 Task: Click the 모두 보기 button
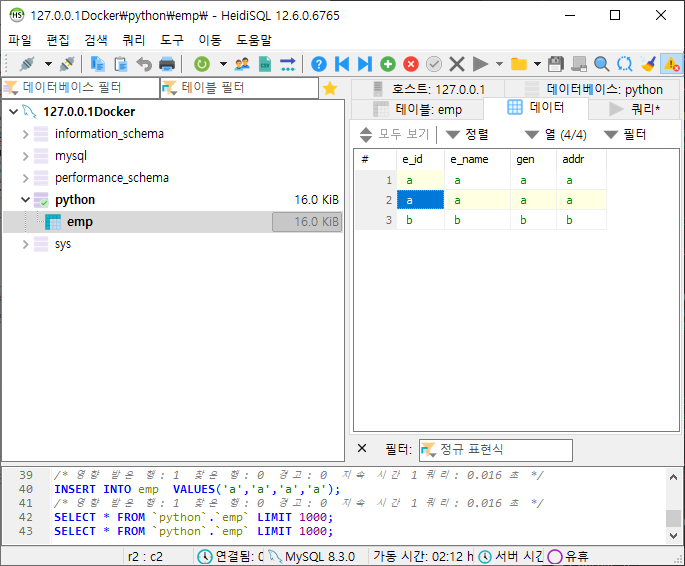[394, 134]
